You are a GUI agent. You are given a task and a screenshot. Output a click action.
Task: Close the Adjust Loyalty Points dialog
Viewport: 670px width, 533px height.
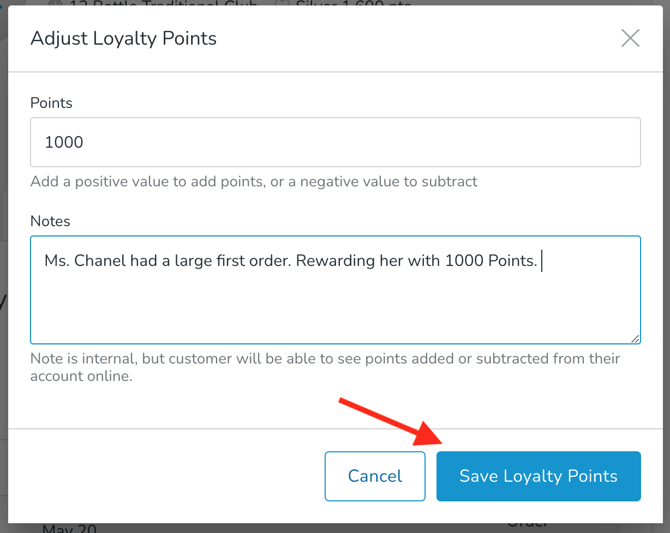pos(630,38)
